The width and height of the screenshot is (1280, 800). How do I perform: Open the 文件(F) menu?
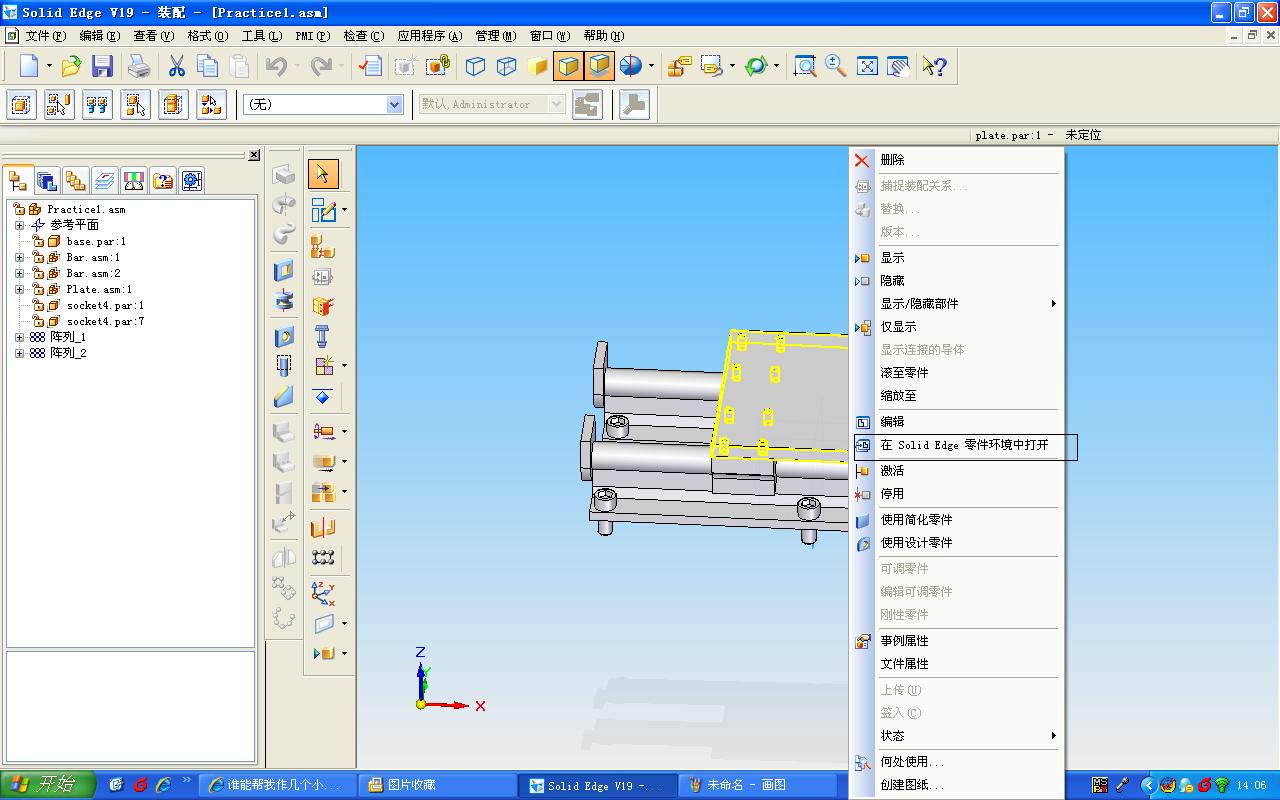pos(45,36)
